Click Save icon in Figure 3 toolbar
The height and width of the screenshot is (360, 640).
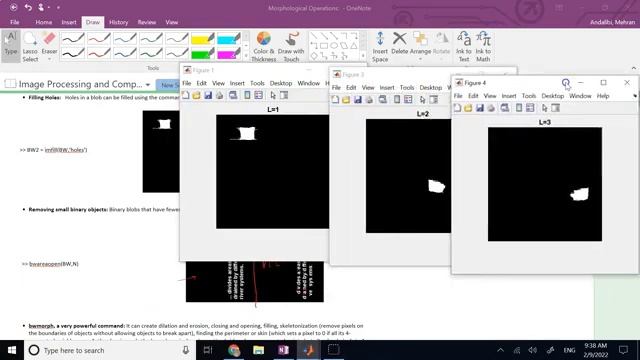pos(358,100)
